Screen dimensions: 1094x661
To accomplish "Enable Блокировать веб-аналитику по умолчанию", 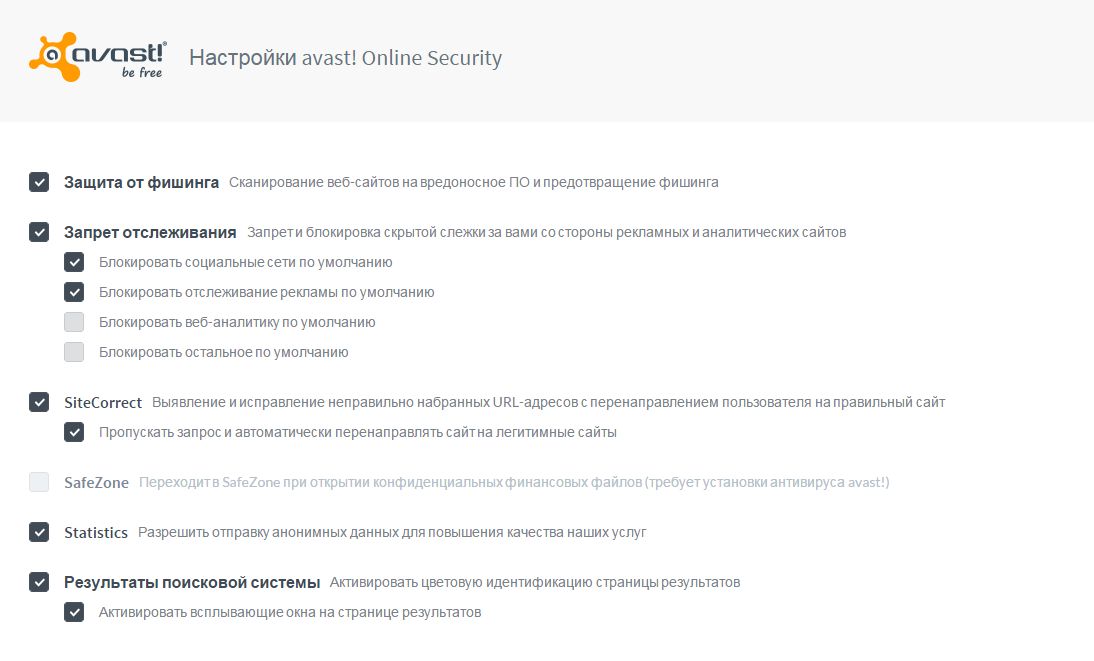I will pos(74,322).
